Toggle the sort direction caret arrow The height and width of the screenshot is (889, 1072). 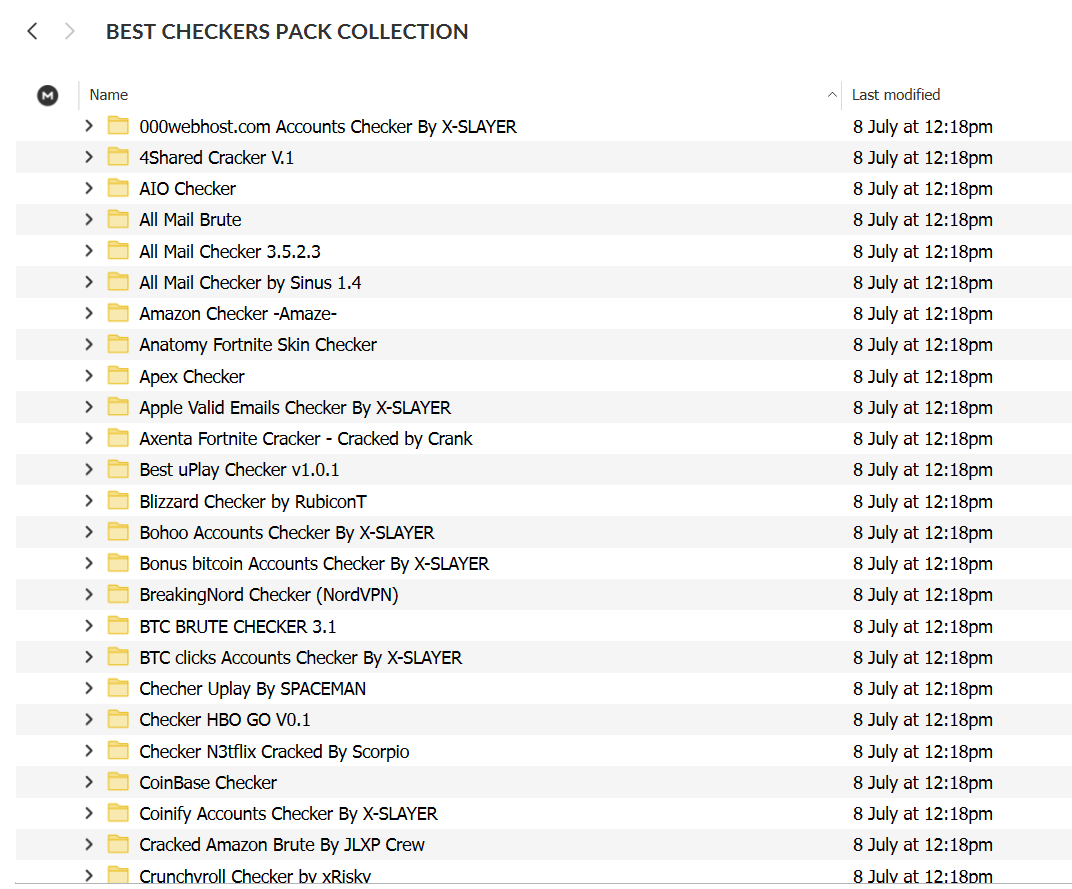click(x=832, y=95)
